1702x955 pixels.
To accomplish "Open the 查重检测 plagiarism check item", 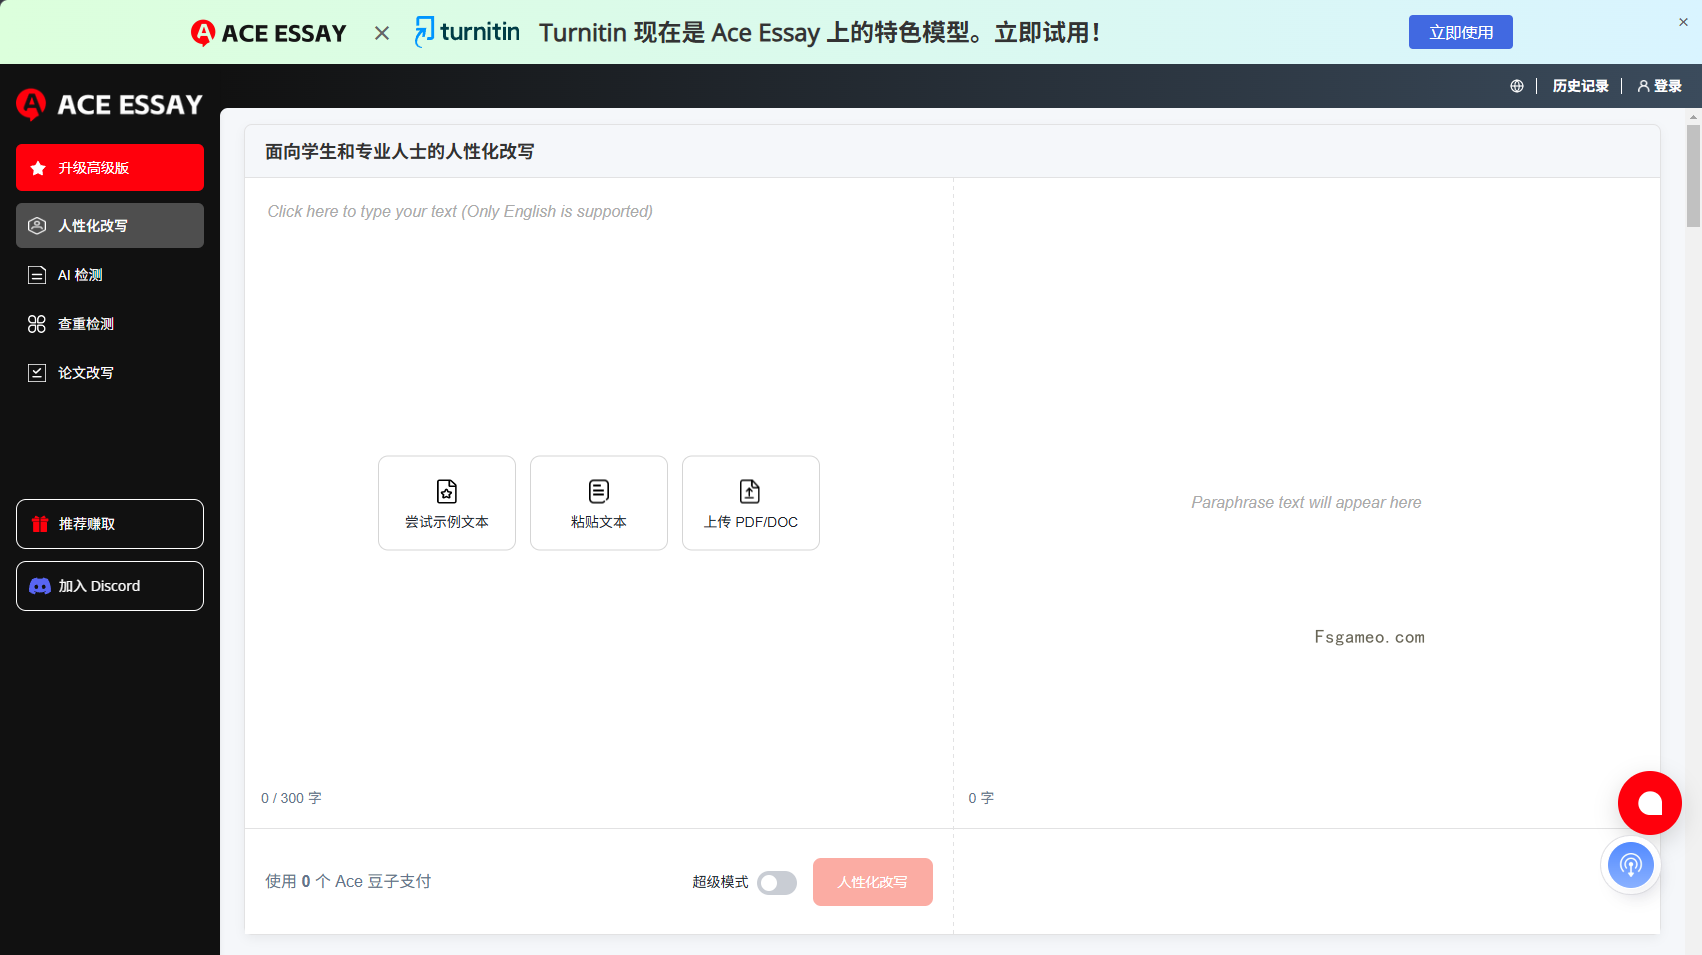I will pos(110,324).
